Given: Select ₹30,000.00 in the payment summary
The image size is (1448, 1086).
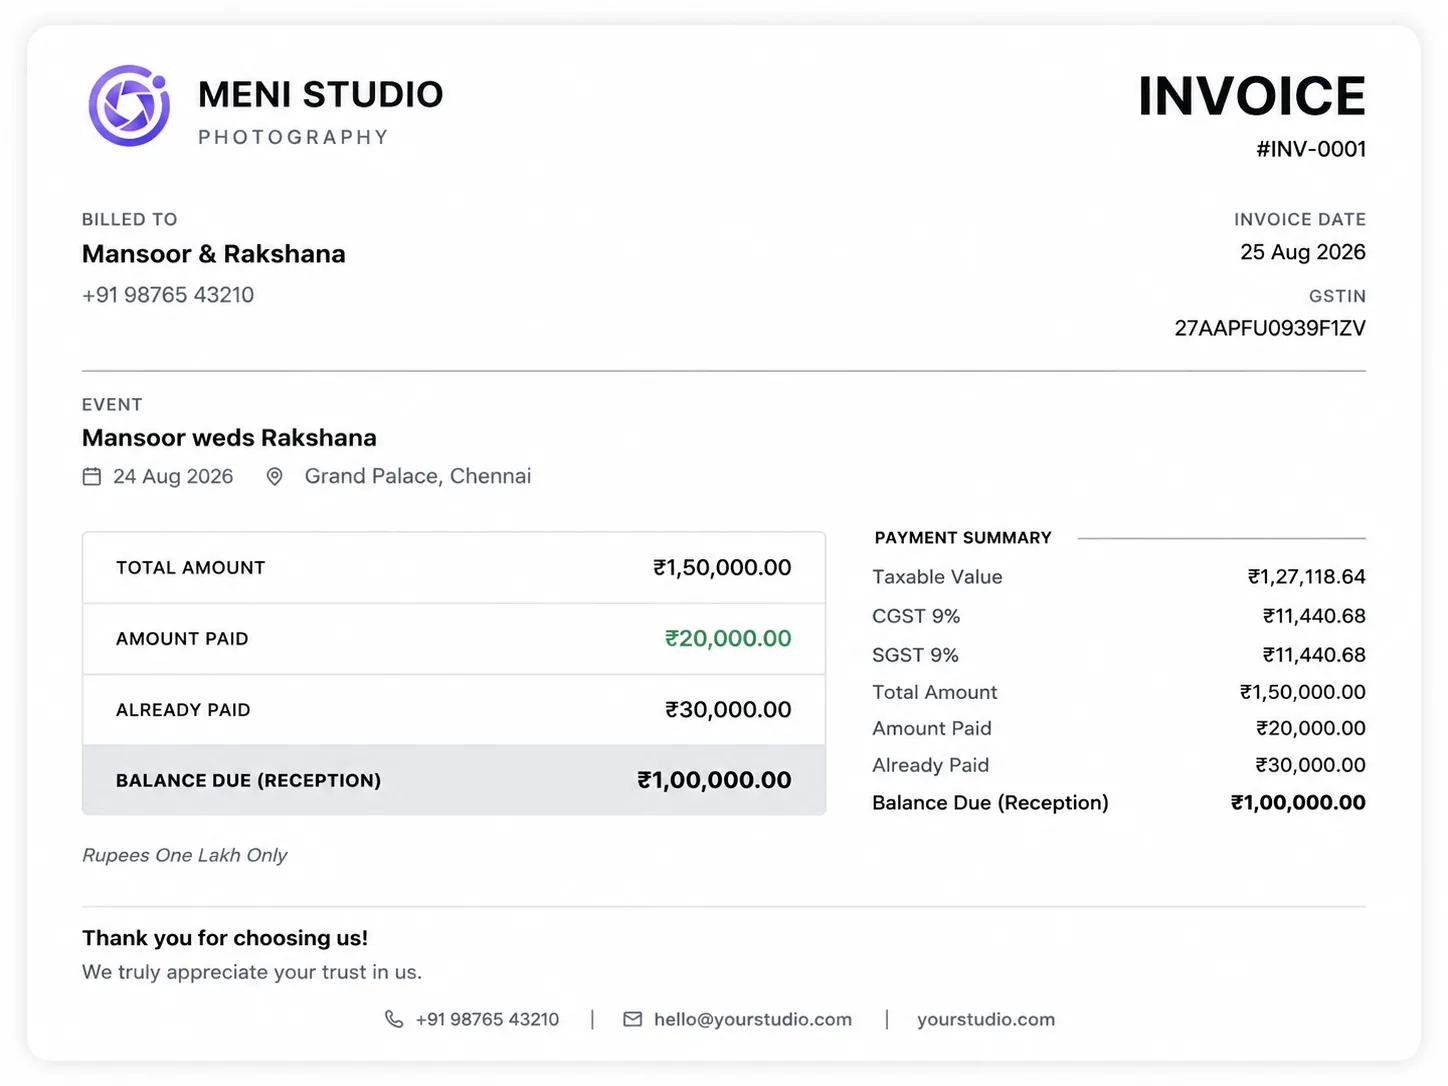Looking at the screenshot, I should [1311, 765].
